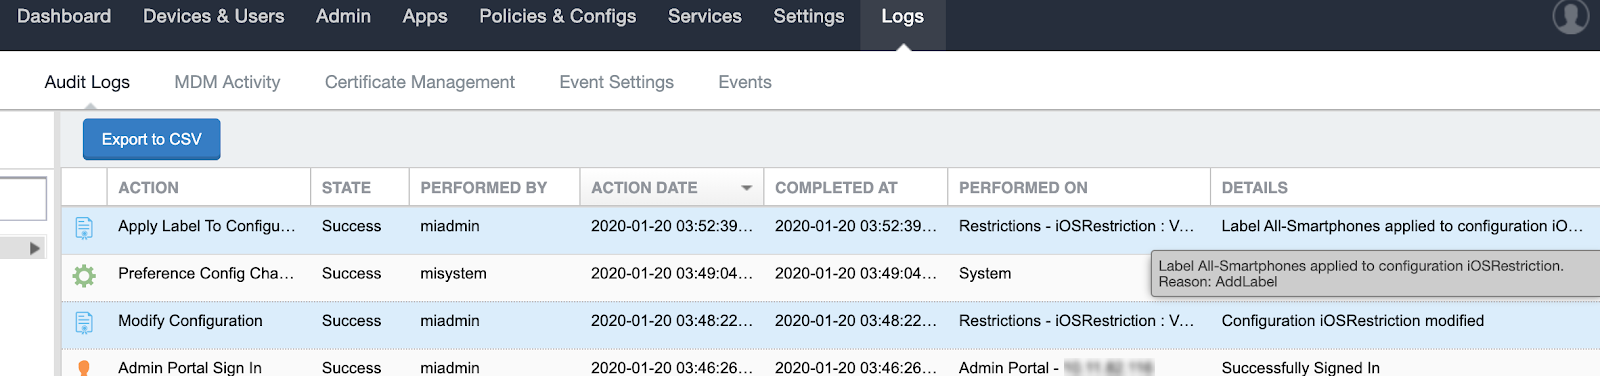Open the Policies & Configs menu
This screenshot has width=1600, height=376.
point(557,16)
